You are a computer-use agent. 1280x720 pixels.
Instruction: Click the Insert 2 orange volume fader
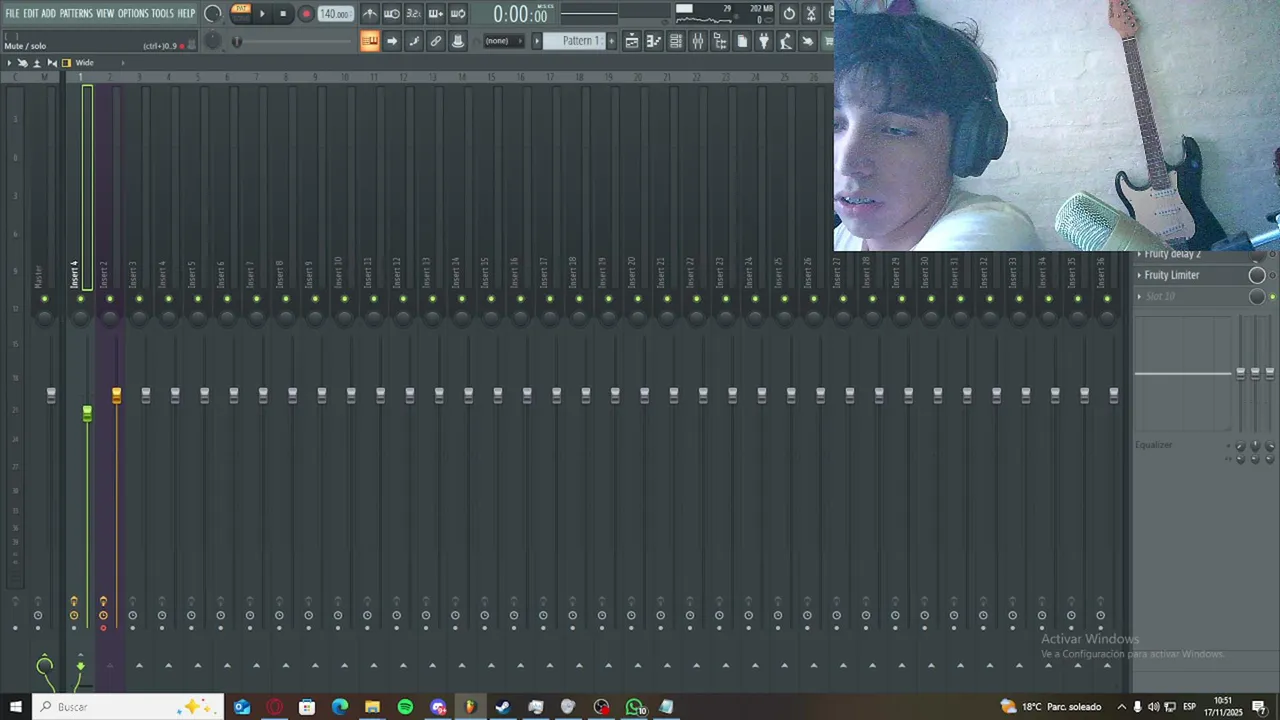(x=116, y=396)
